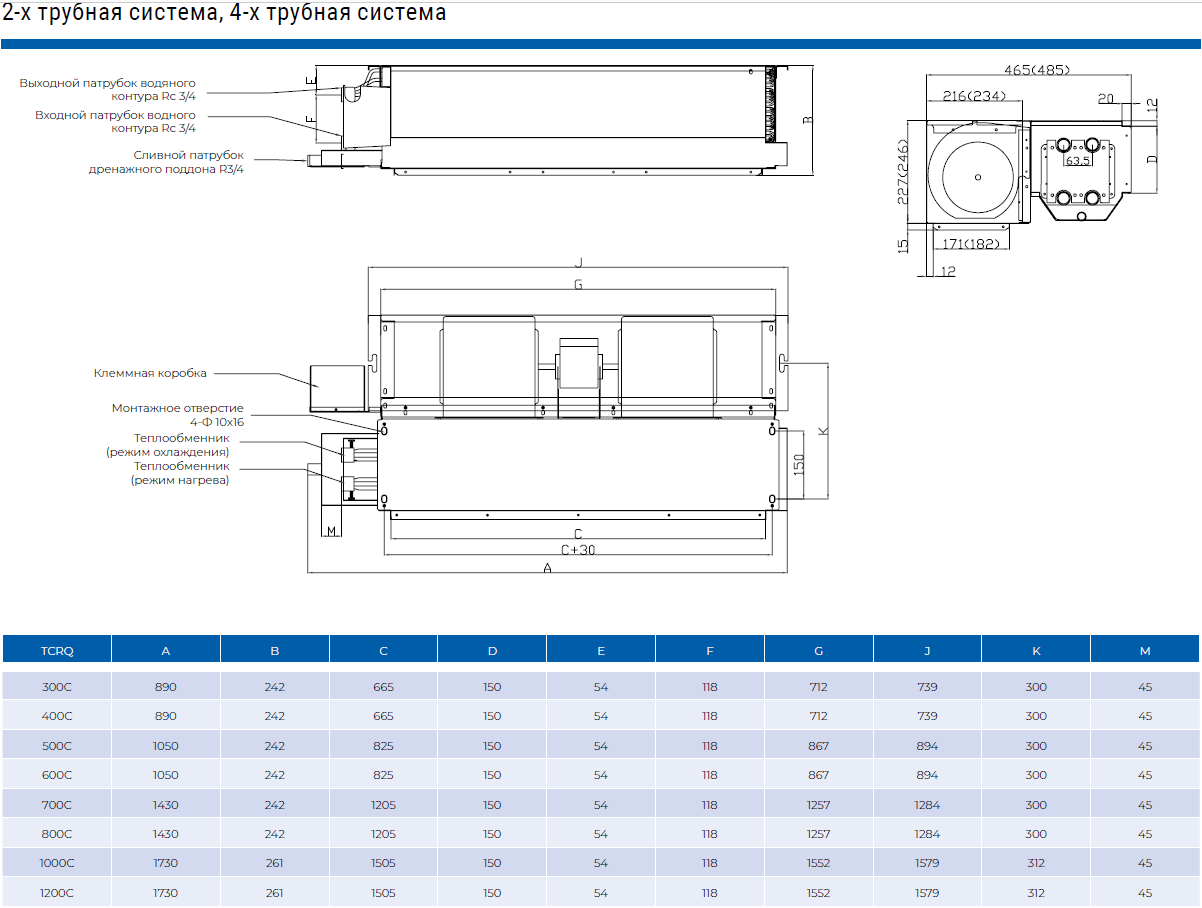This screenshot has height=908, width=1202.
Task: Click the C+30 dimension label
Action: (576, 549)
